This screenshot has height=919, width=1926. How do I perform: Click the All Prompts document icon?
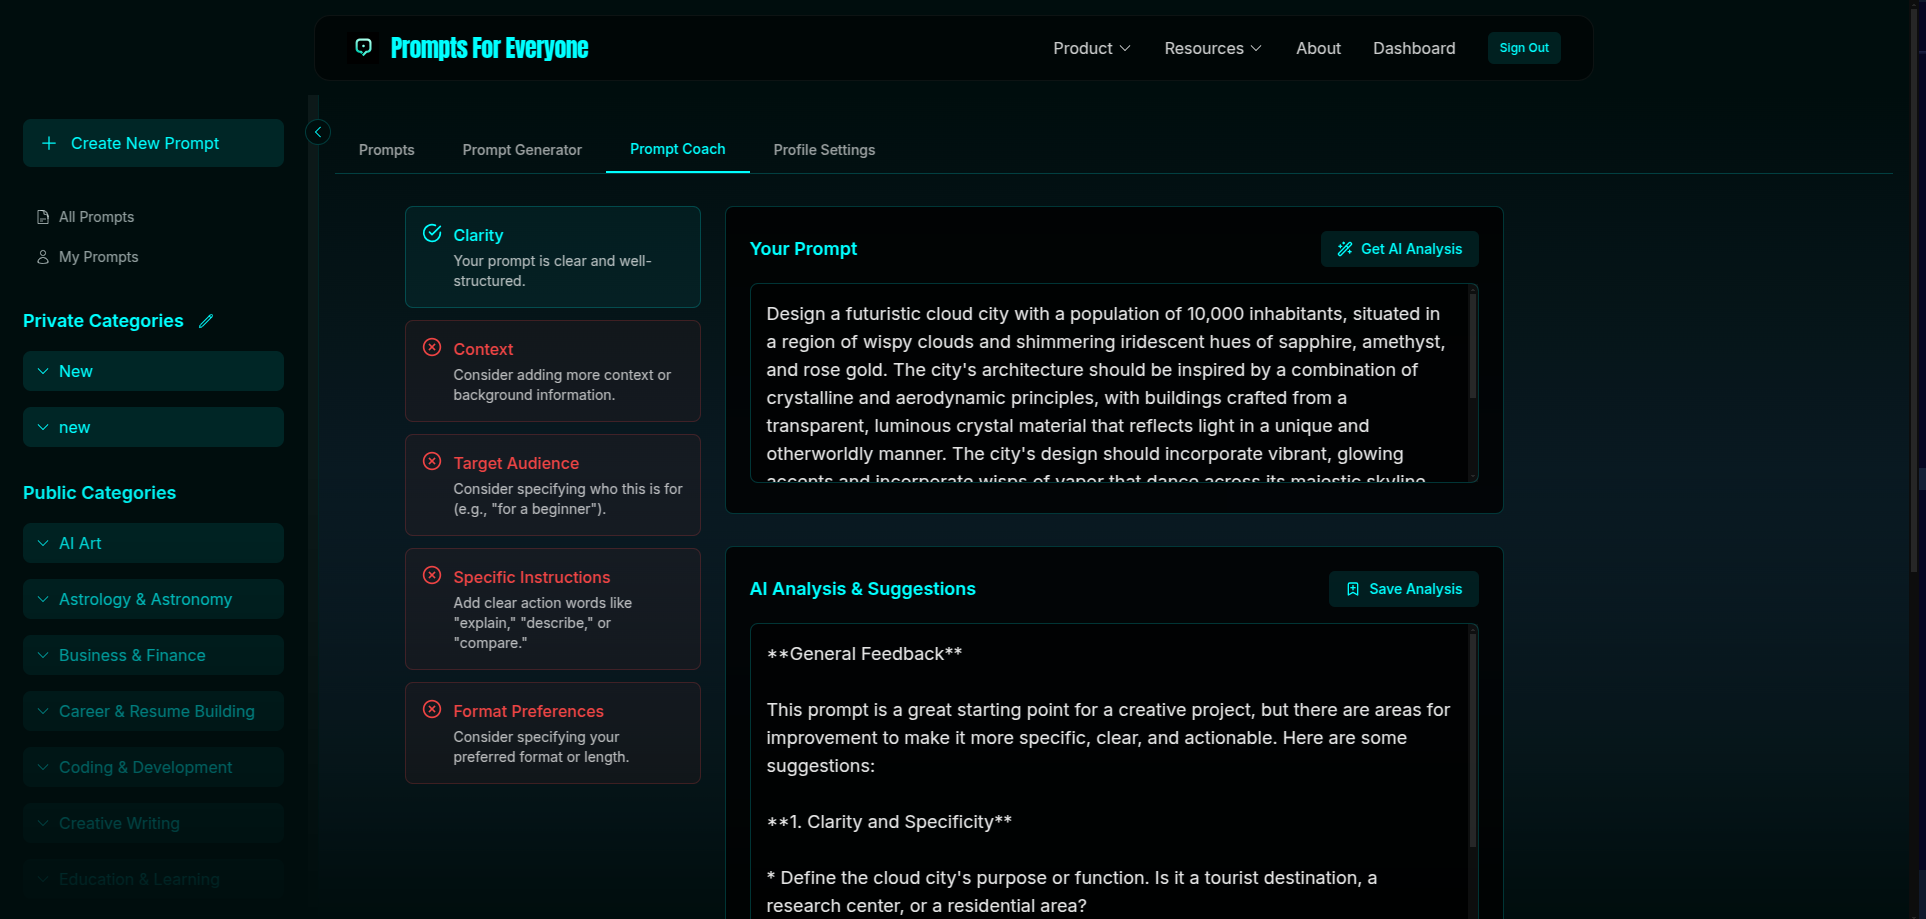(x=43, y=217)
